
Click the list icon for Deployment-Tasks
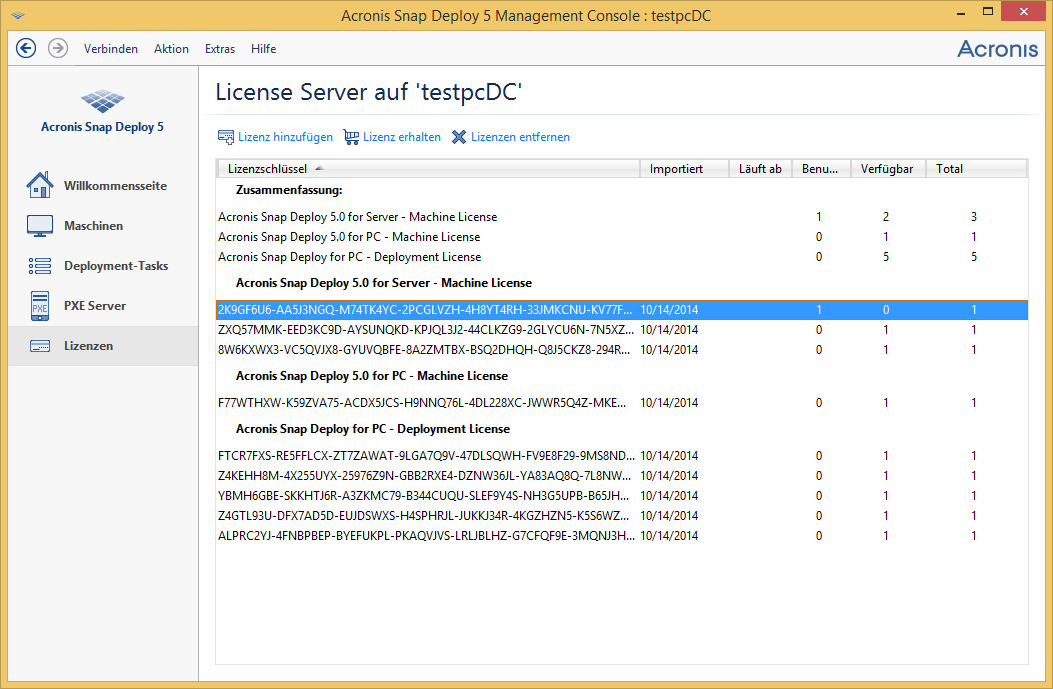coord(40,266)
